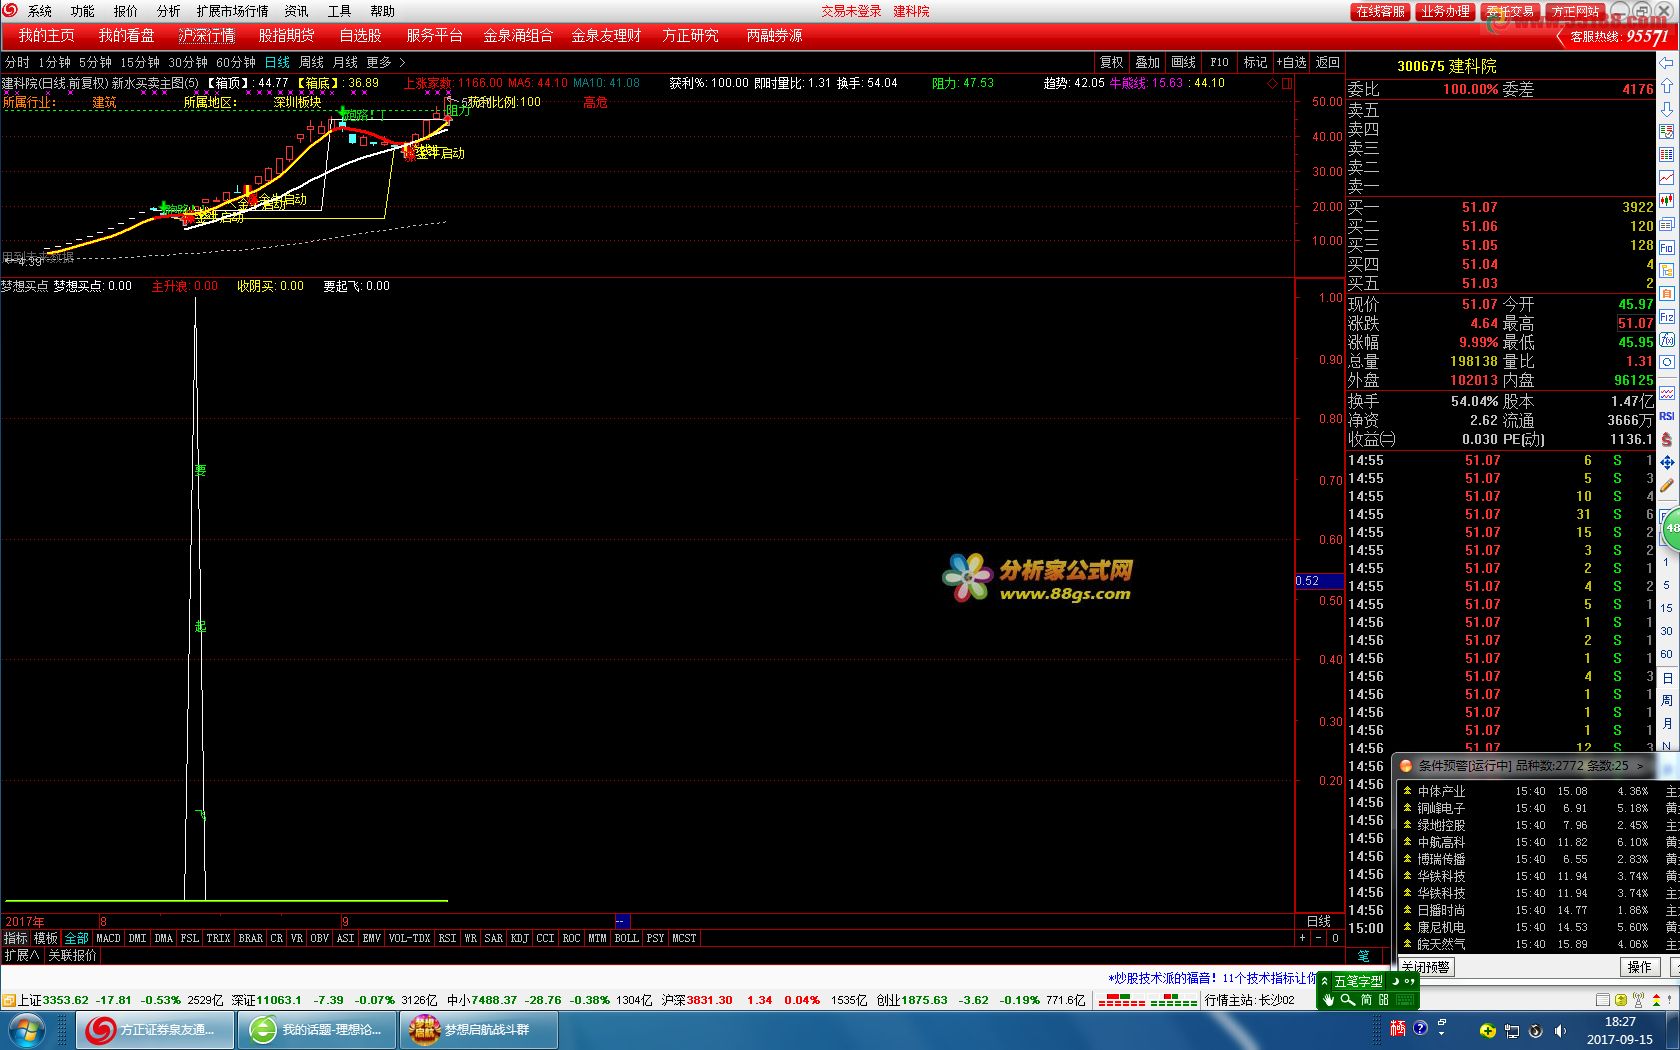Click the F10 company info sidebar icon
The width and height of the screenshot is (1680, 1050).
[1667, 247]
